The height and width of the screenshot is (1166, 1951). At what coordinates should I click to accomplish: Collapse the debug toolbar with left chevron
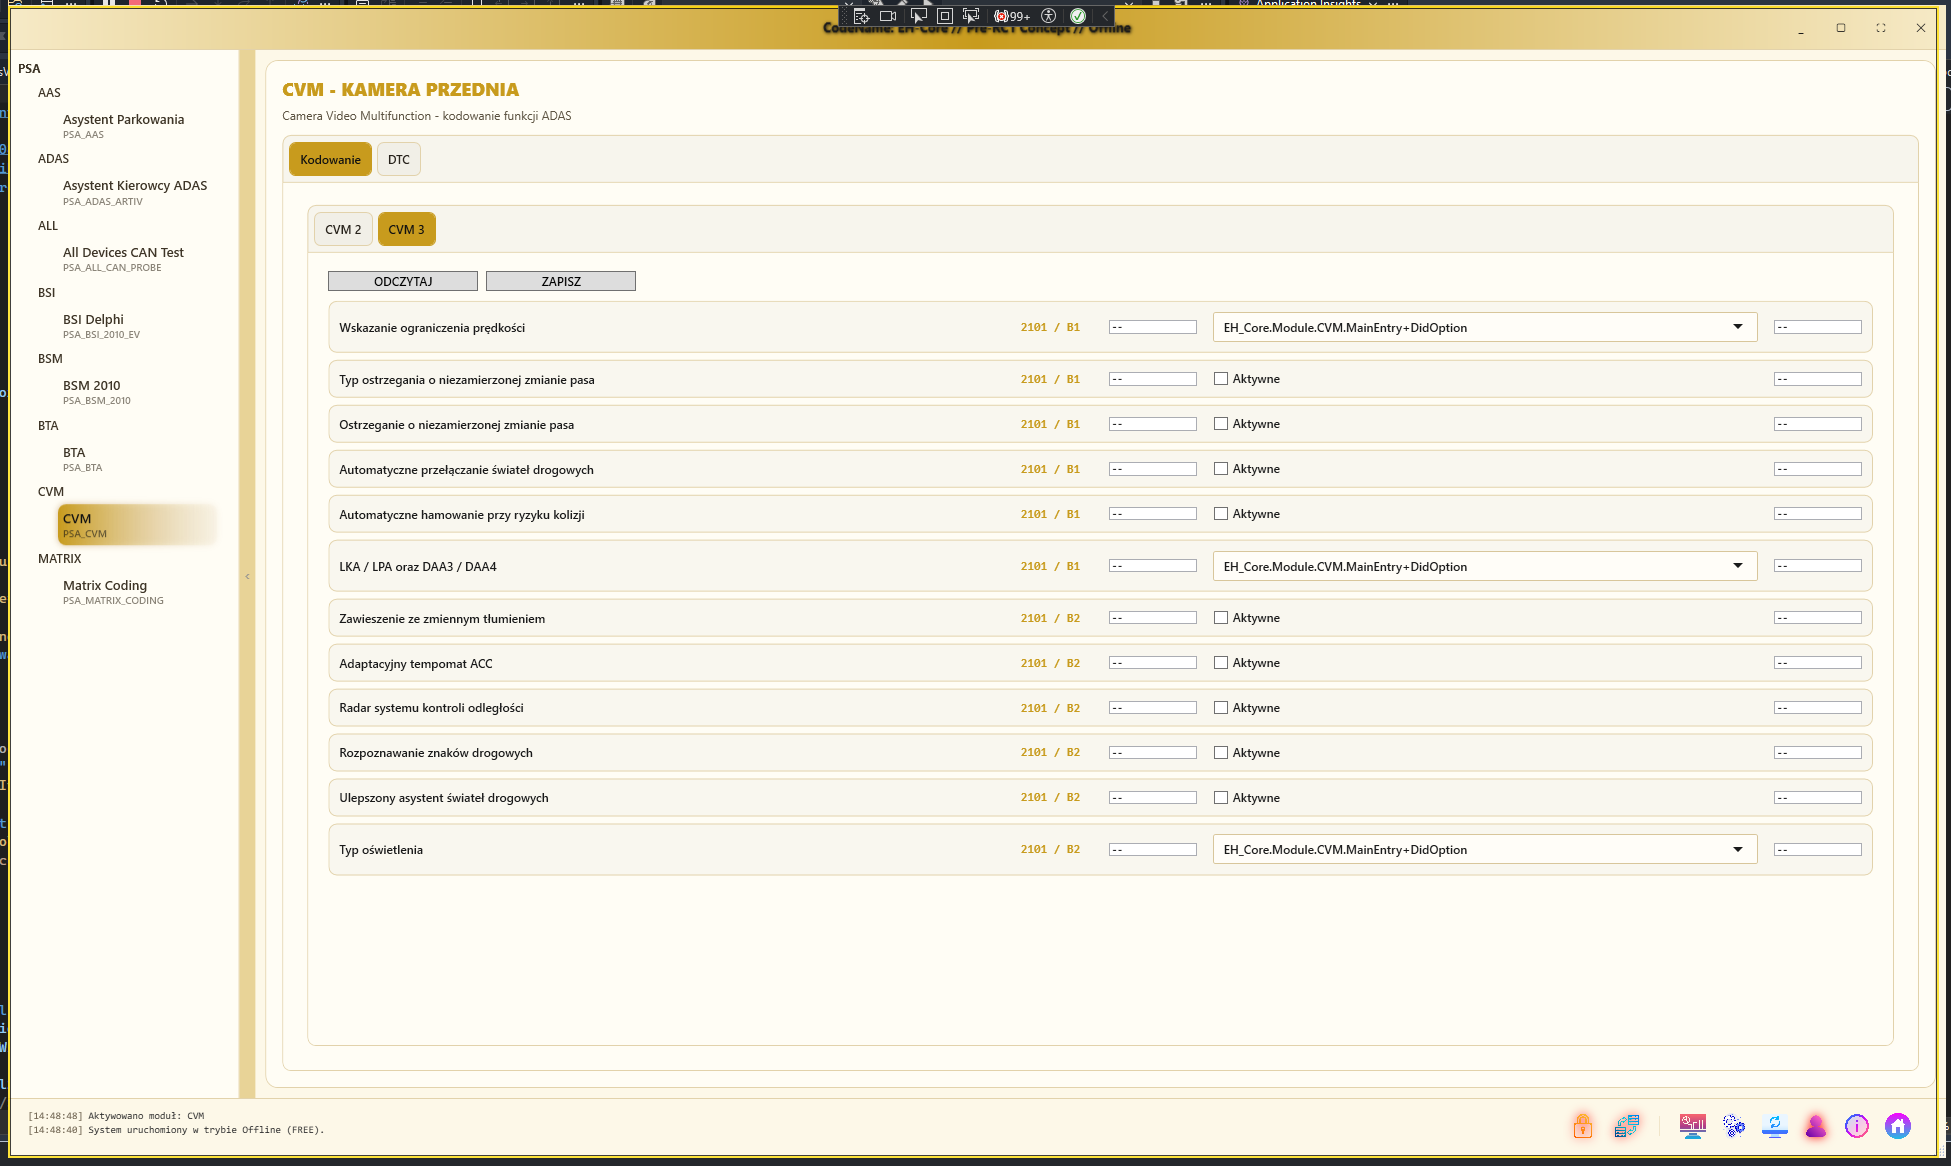1105,16
